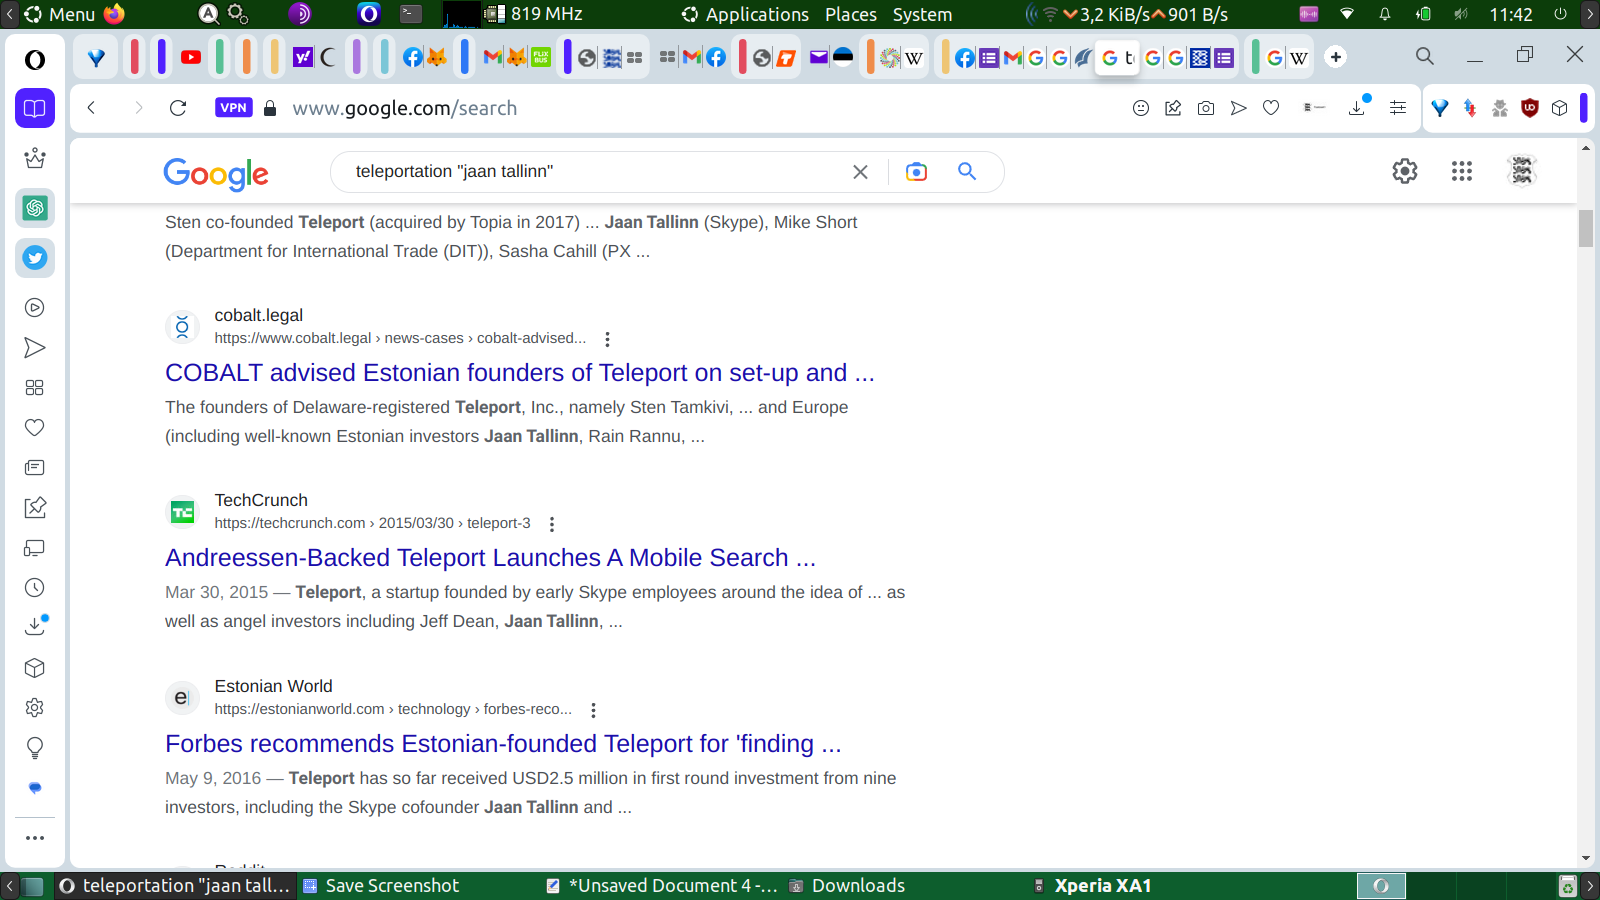Open a new tab with plus button
Screen dimensions: 1600x900
click(1336, 57)
